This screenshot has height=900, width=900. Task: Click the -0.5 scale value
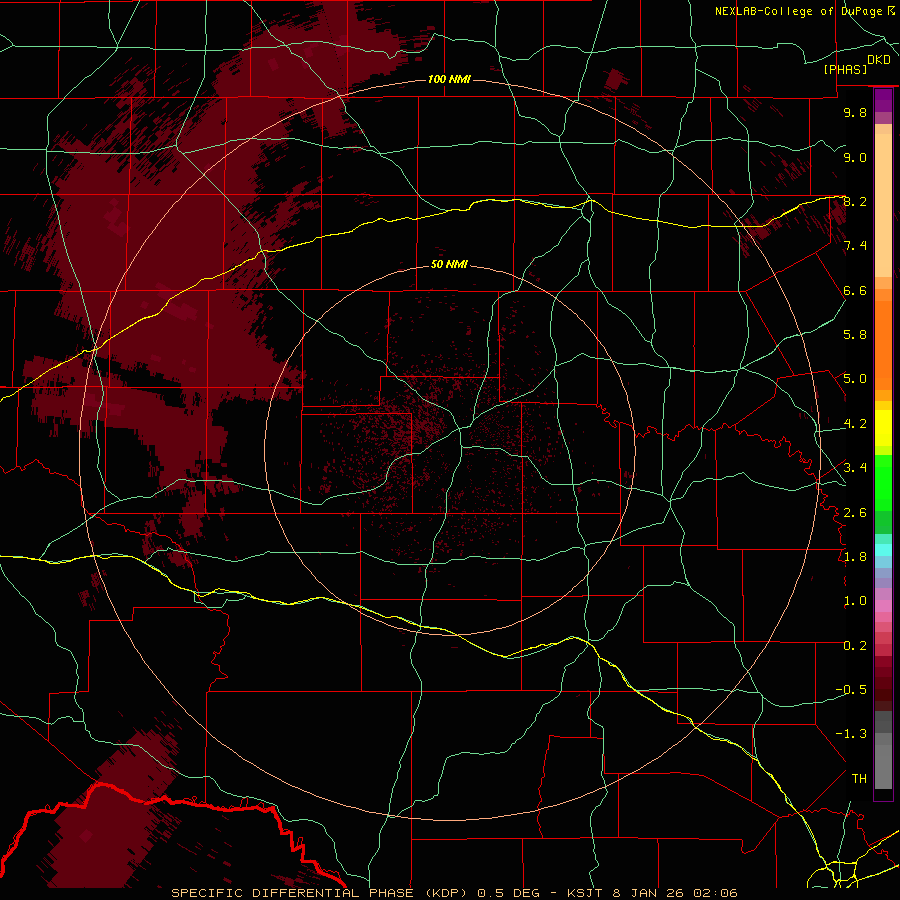click(851, 690)
